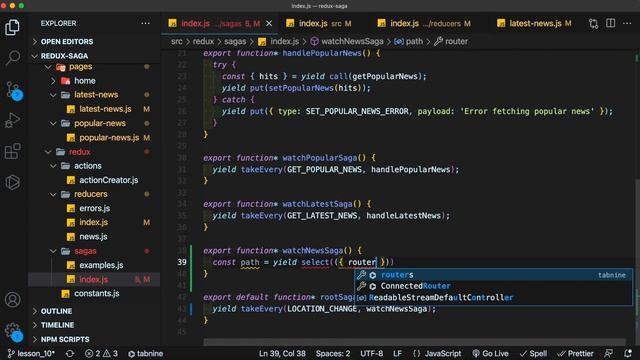Select routers autocomplete suggestion
Screen dimensions: 640x360
(x=493, y=275)
